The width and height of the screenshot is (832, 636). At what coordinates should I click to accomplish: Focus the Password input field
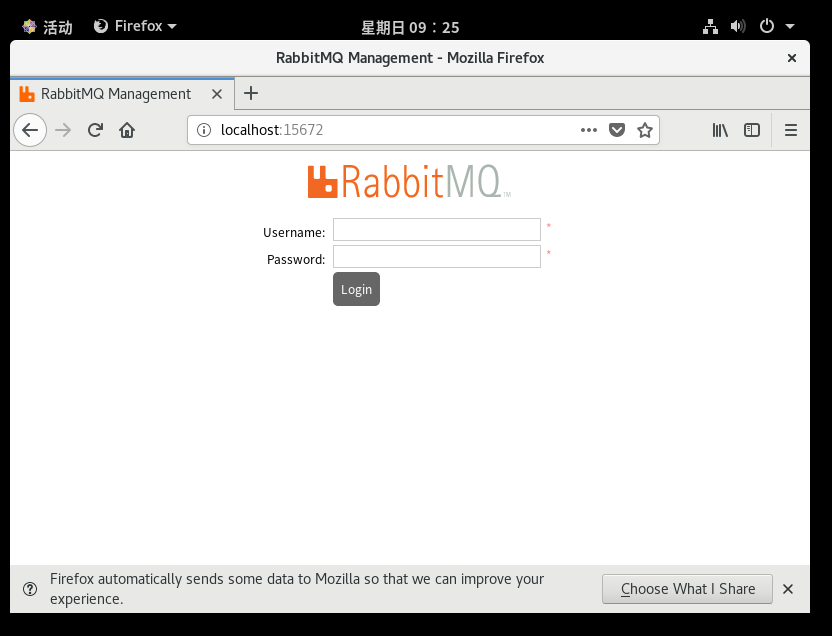click(437, 257)
